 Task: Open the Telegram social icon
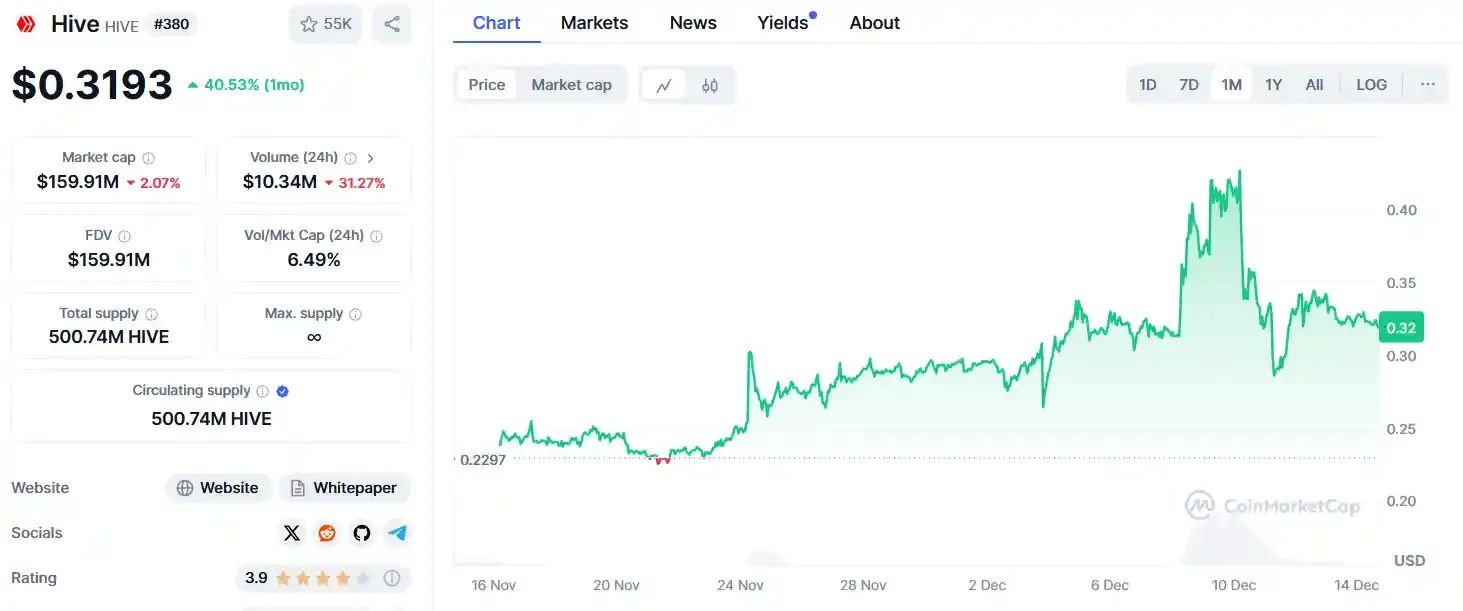pyautogui.click(x=398, y=533)
